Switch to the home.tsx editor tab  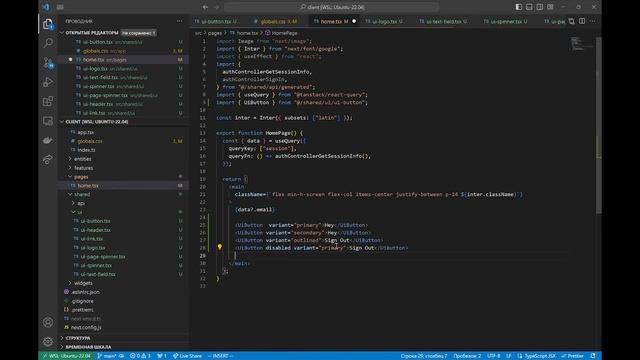[x=334, y=21]
